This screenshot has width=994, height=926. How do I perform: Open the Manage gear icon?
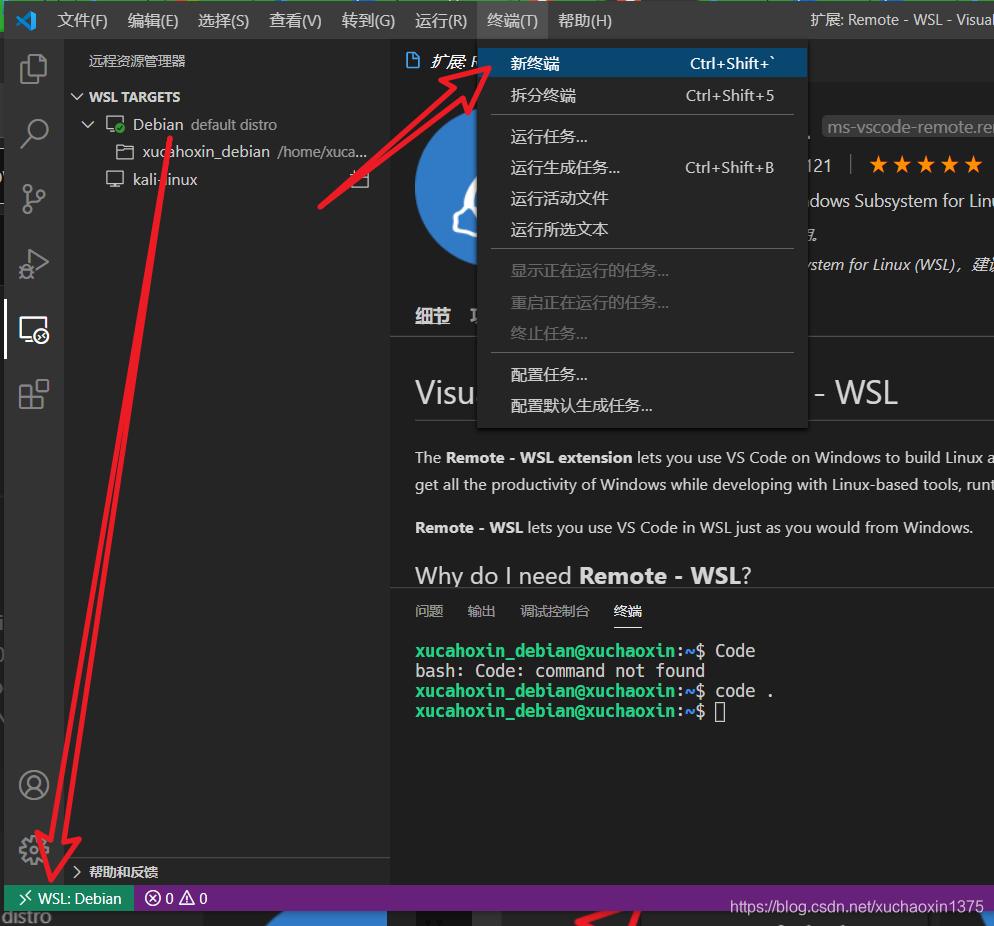(34, 850)
